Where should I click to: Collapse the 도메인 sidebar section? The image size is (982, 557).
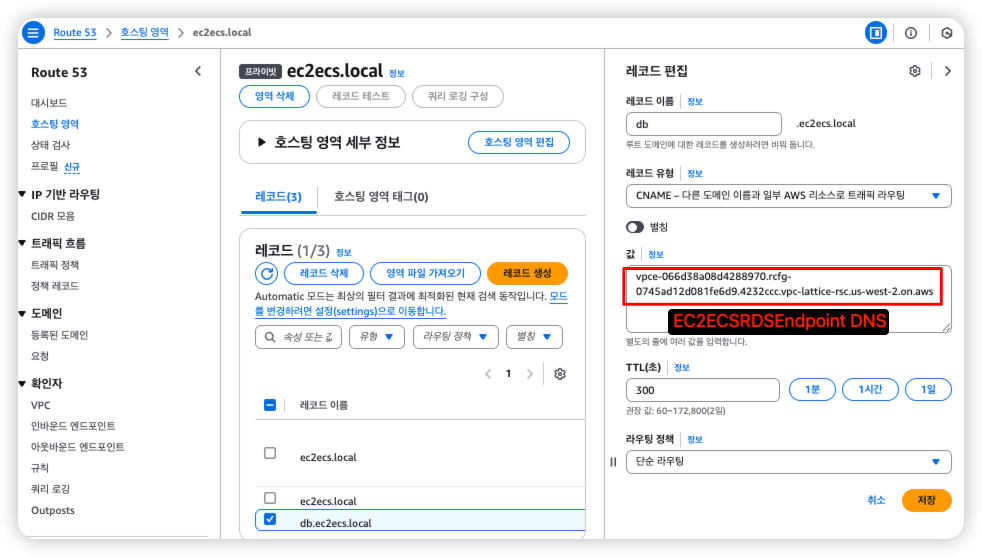coord(23,313)
